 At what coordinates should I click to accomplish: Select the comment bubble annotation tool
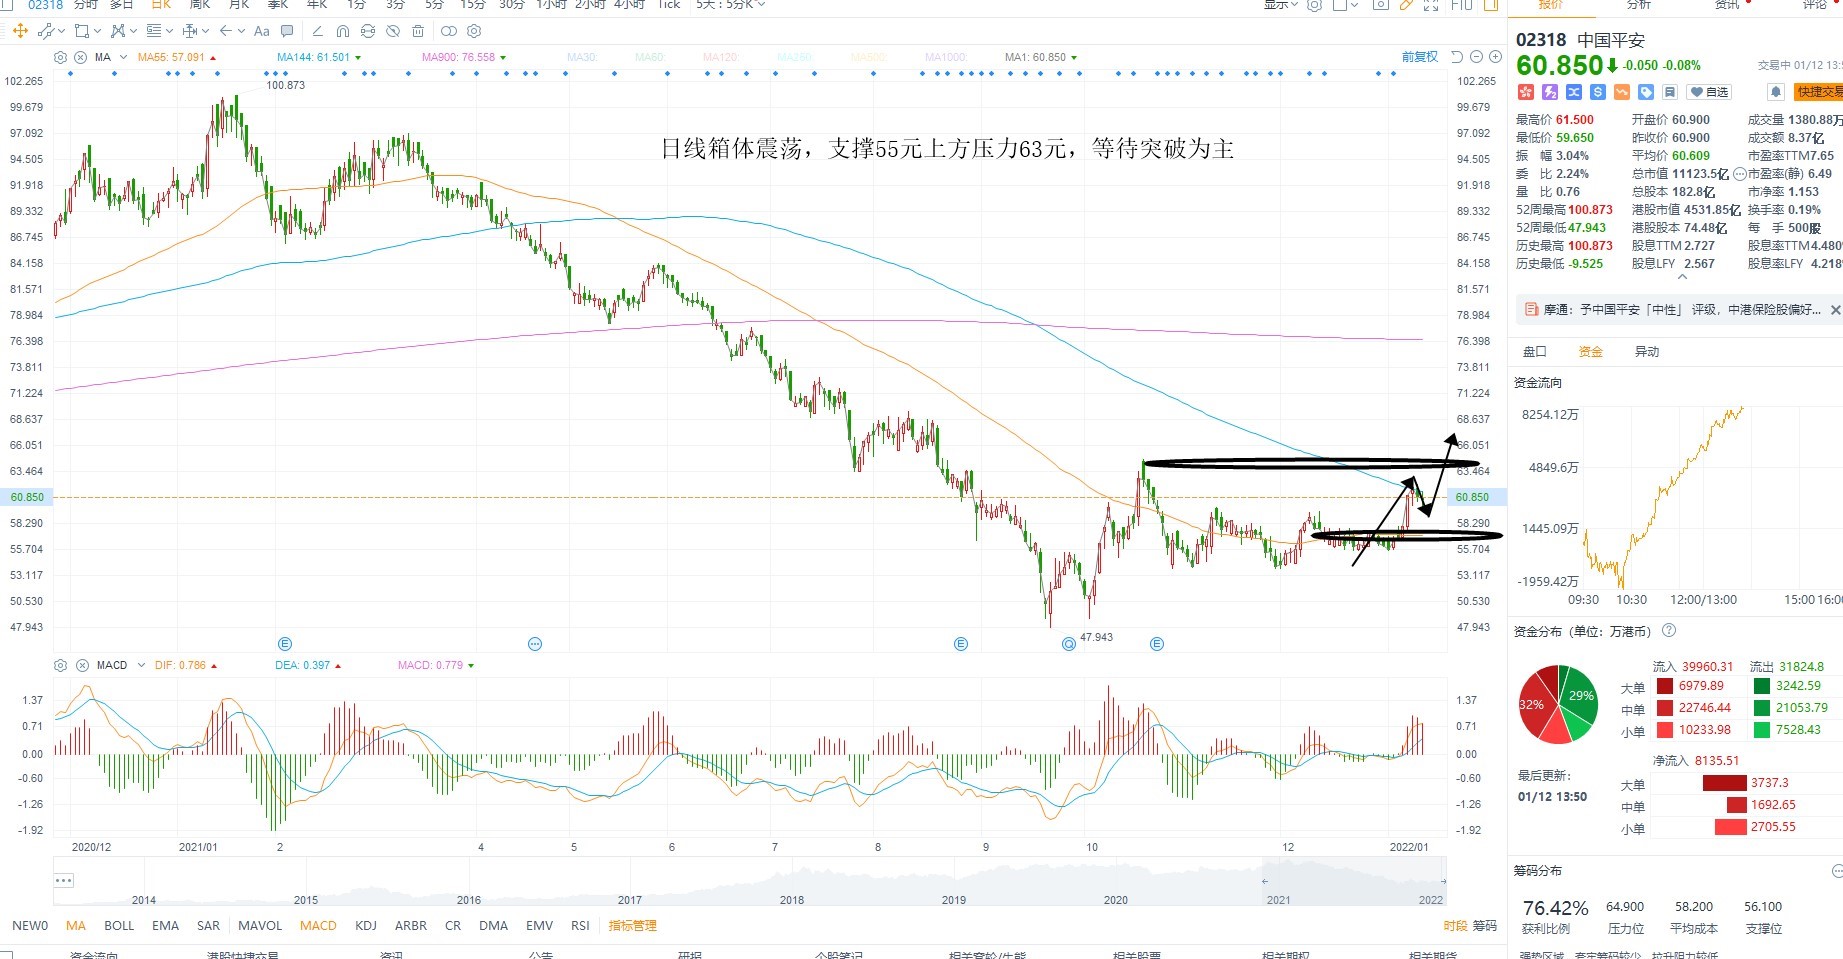coord(287,31)
